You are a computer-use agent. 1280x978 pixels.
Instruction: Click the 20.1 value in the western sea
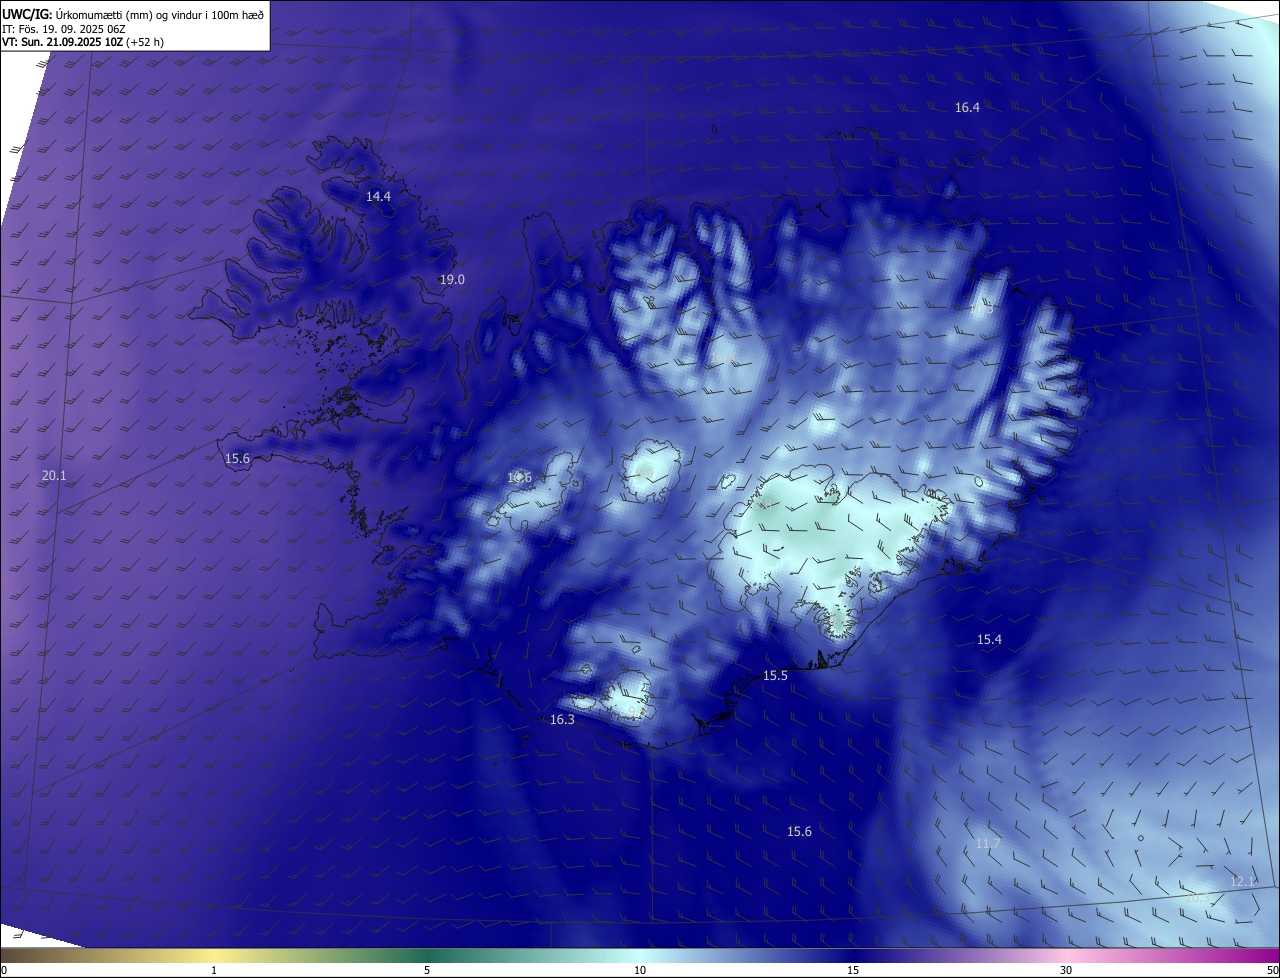(x=54, y=476)
